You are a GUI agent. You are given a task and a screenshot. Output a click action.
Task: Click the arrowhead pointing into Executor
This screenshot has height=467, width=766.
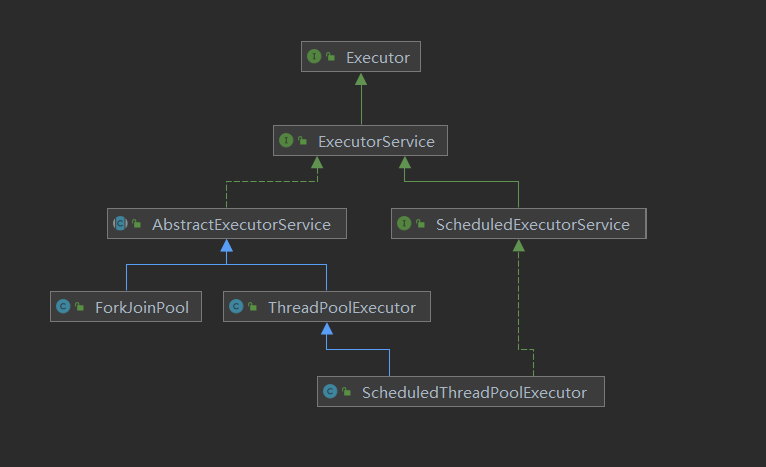[x=361, y=79]
